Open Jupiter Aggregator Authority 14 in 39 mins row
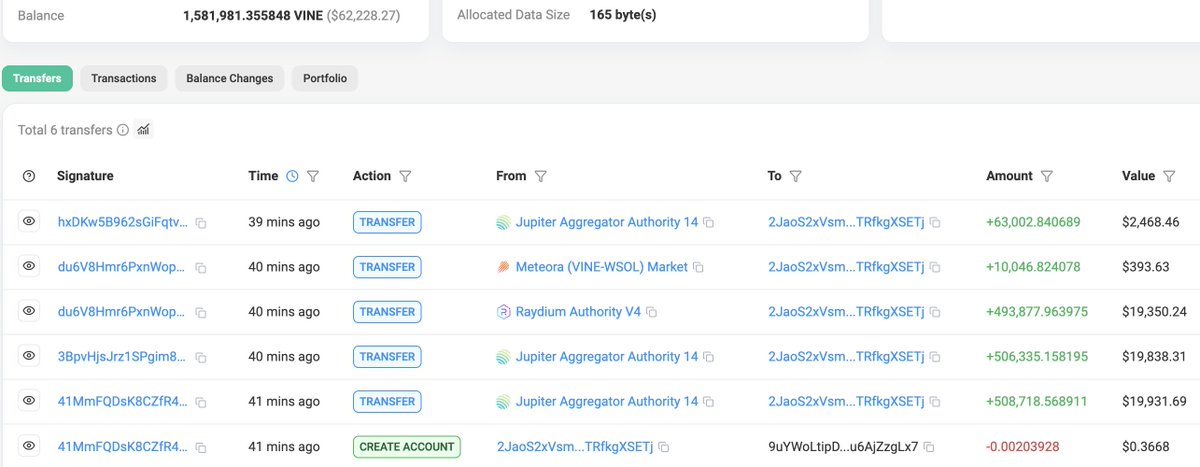1200x467 pixels. pyautogui.click(x=607, y=222)
